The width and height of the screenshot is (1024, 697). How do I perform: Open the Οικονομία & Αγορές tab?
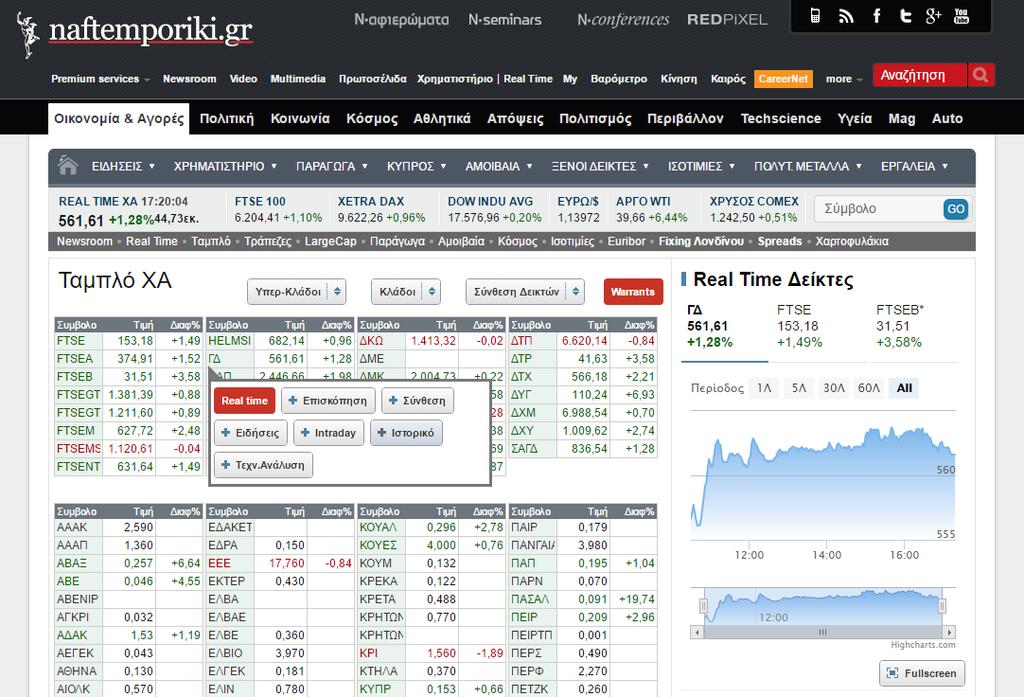click(119, 119)
